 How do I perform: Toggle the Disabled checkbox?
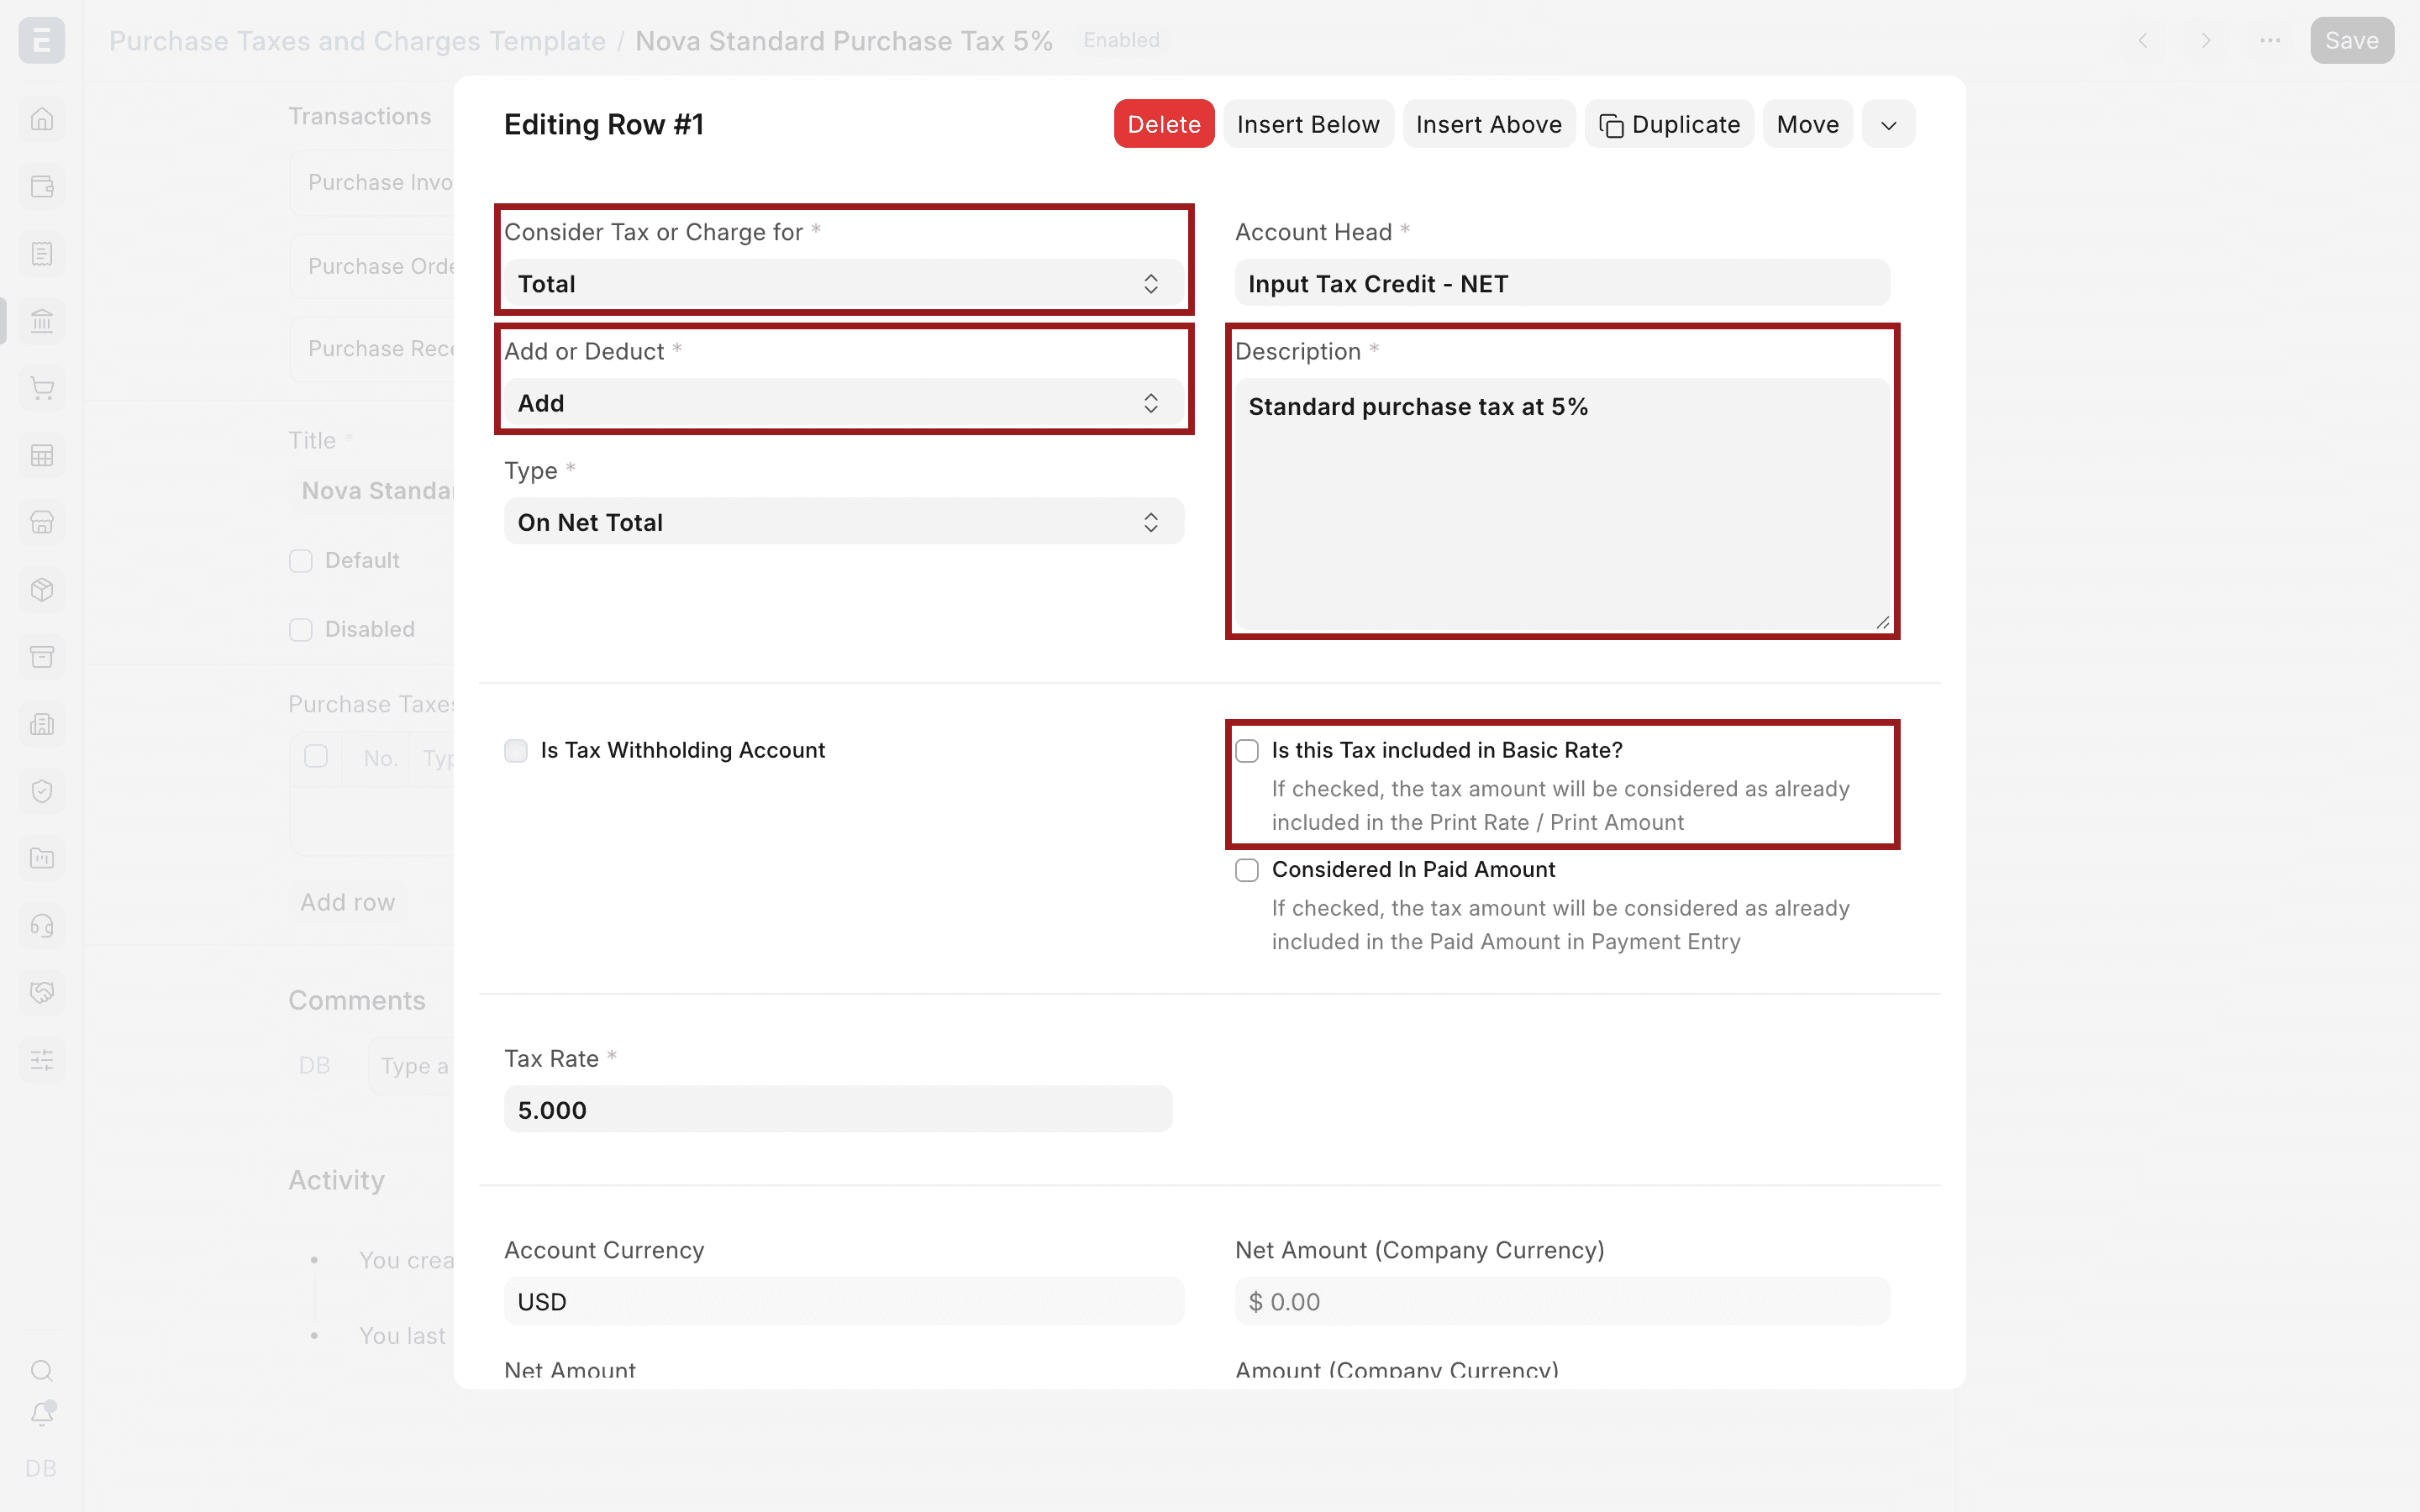(301, 630)
